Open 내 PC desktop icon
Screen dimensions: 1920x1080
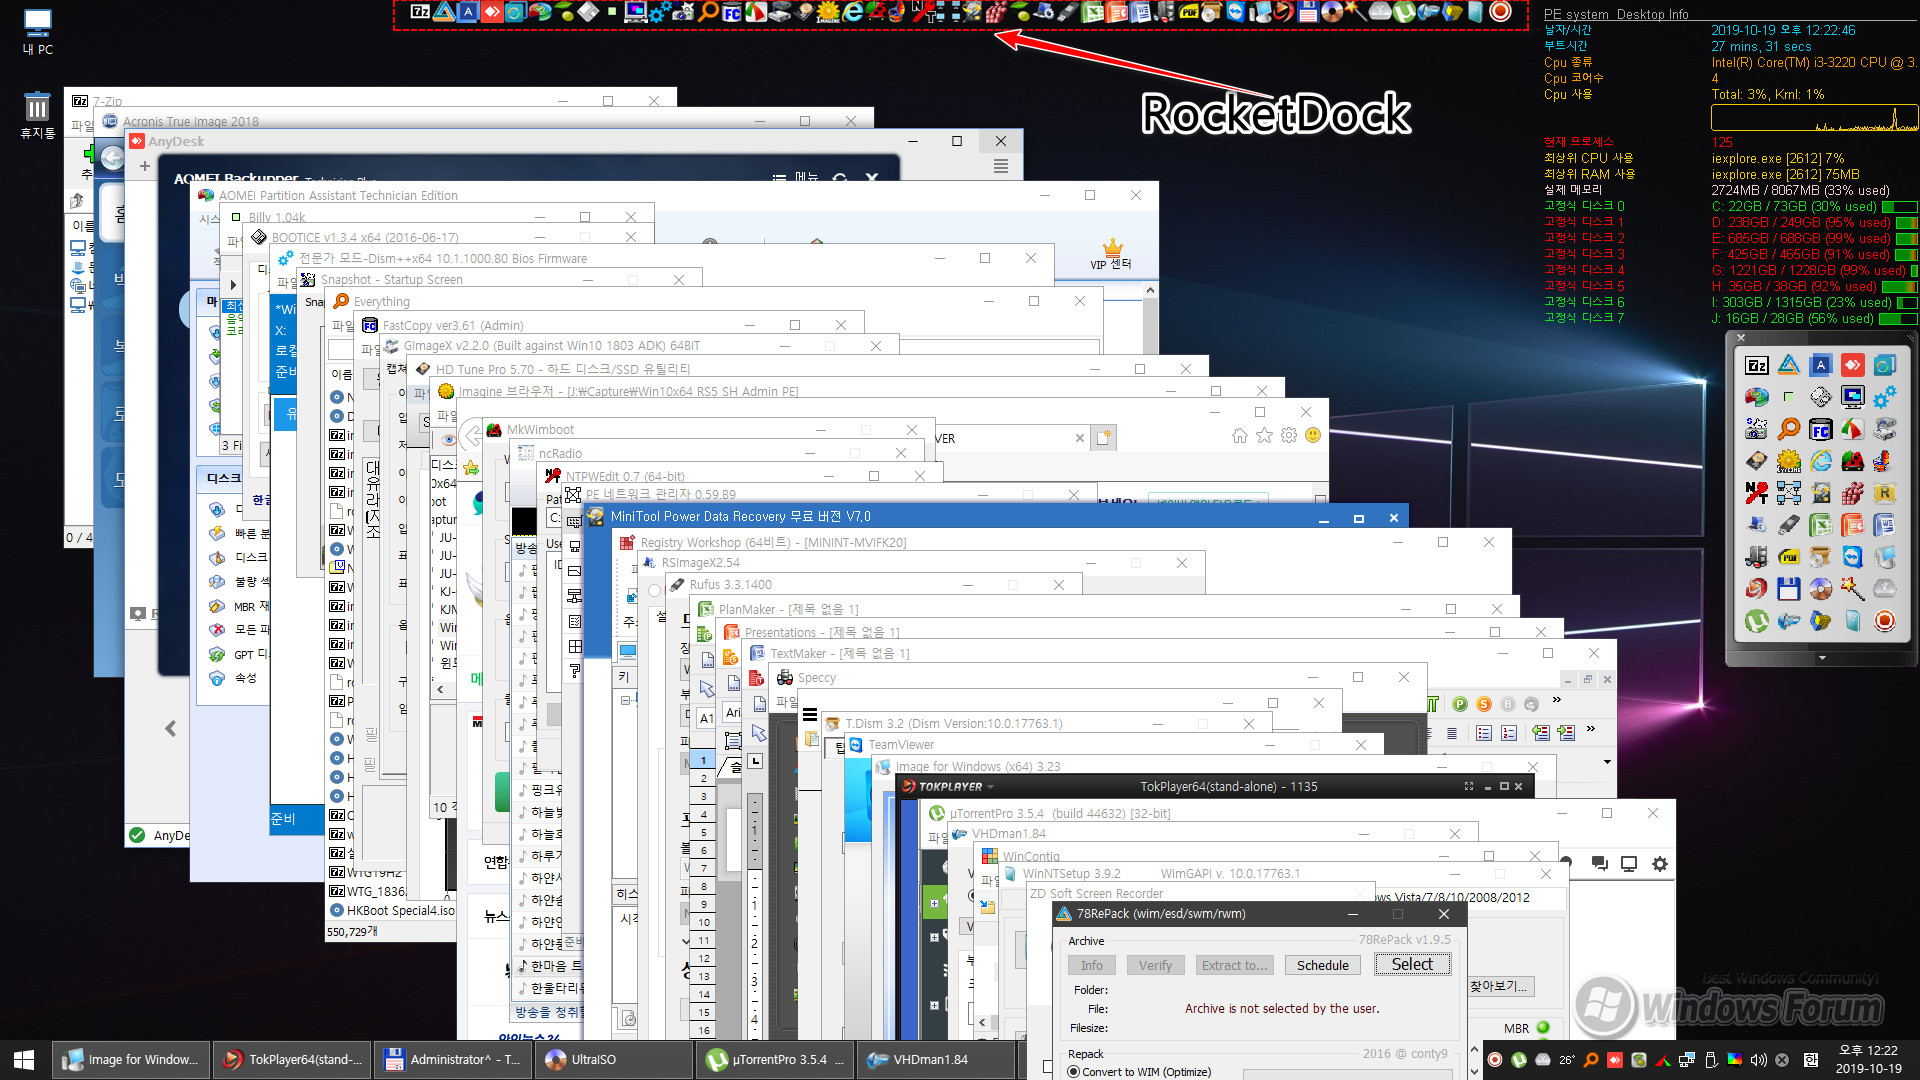point(38,32)
